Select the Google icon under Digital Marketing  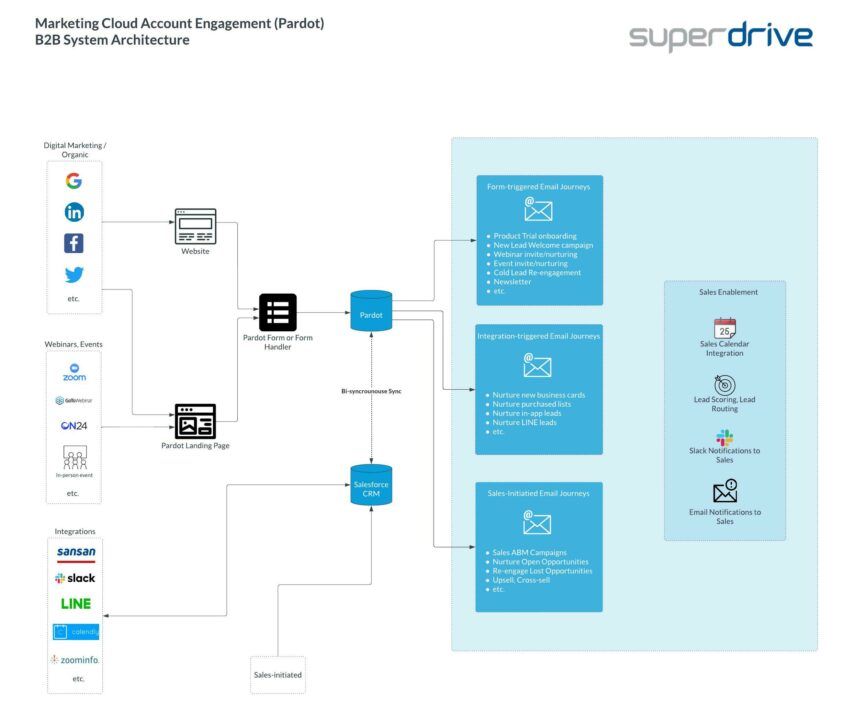tap(74, 181)
